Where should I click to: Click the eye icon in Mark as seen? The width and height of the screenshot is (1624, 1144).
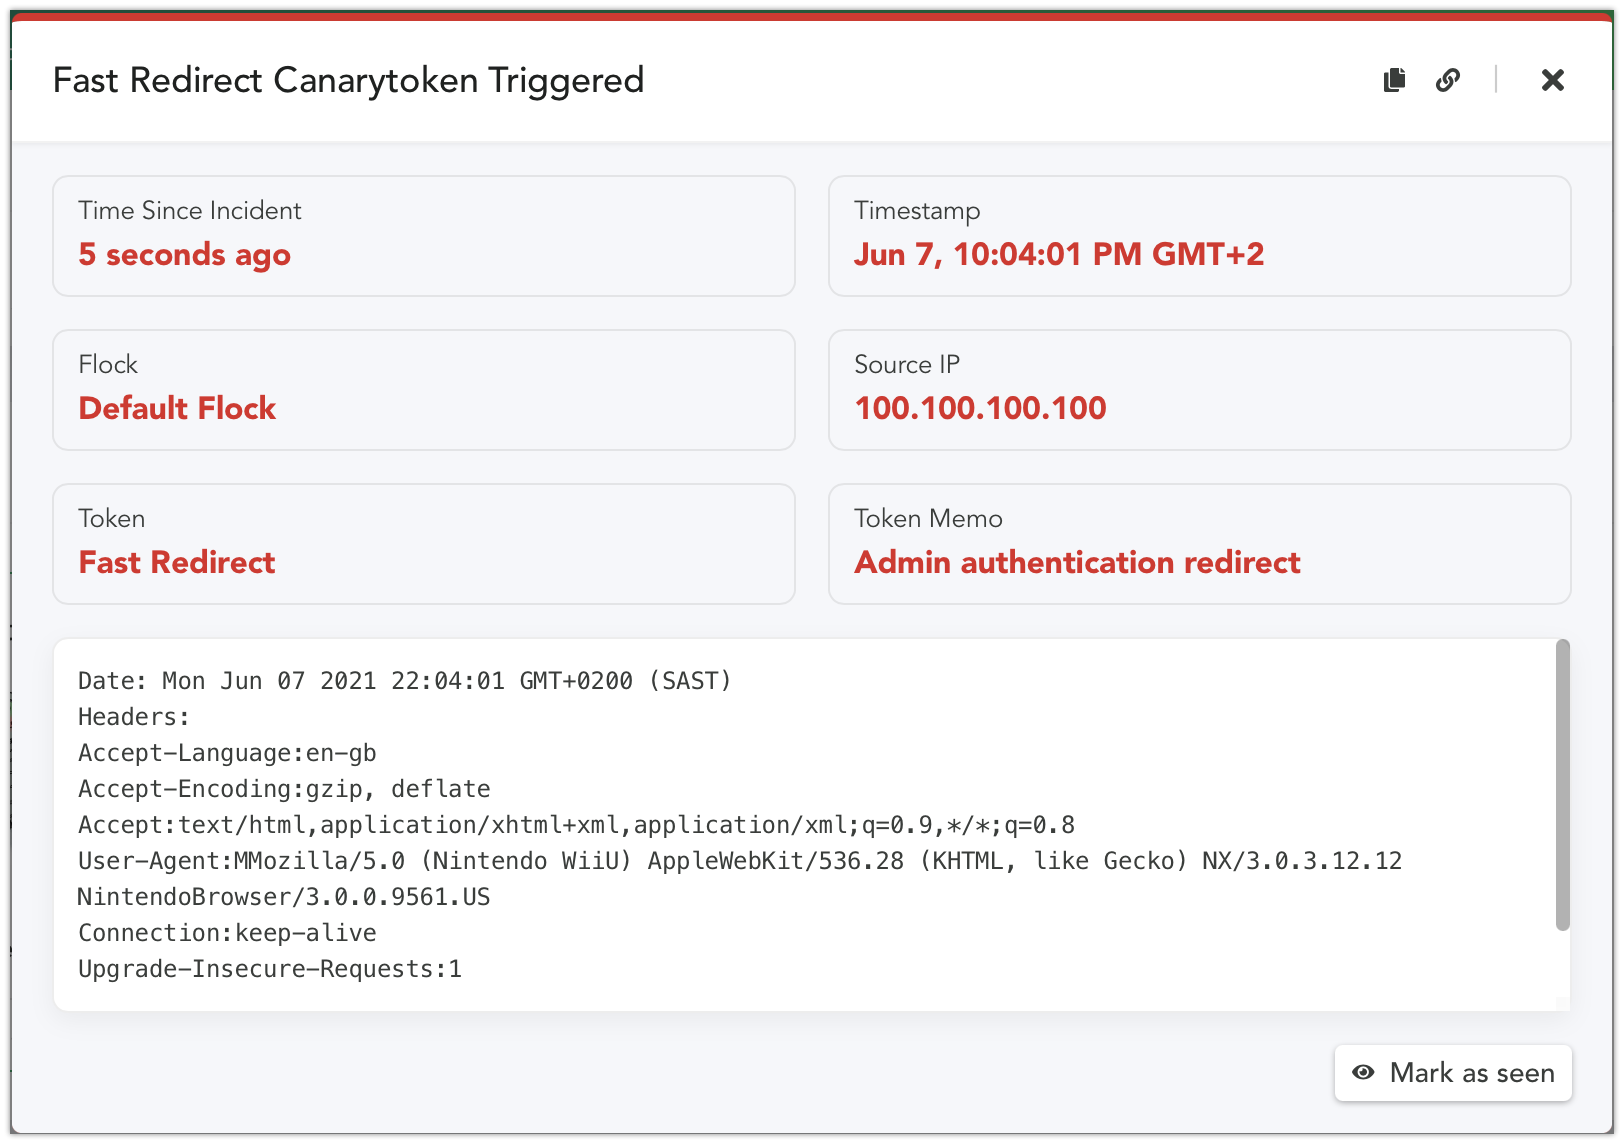click(1363, 1073)
